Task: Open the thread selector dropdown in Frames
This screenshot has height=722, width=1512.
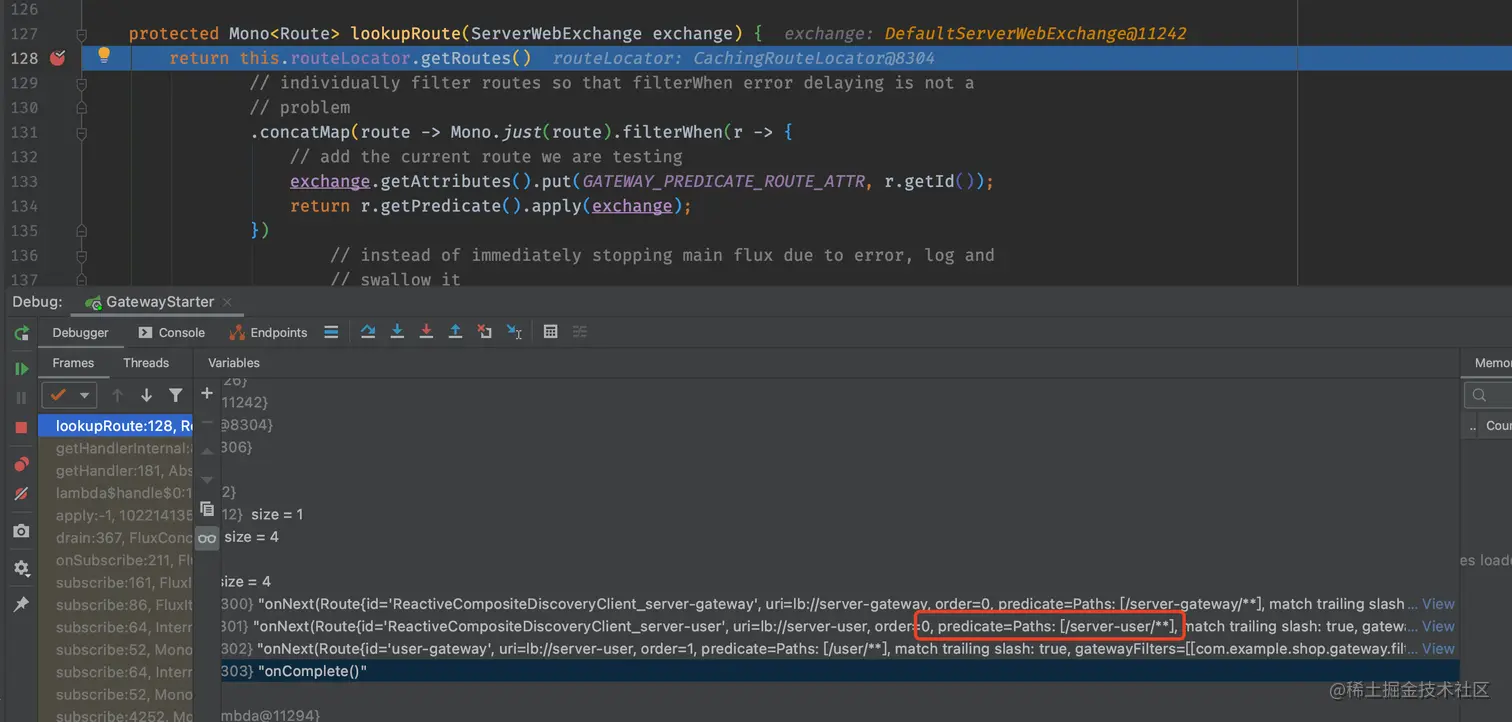Action: (x=69, y=395)
